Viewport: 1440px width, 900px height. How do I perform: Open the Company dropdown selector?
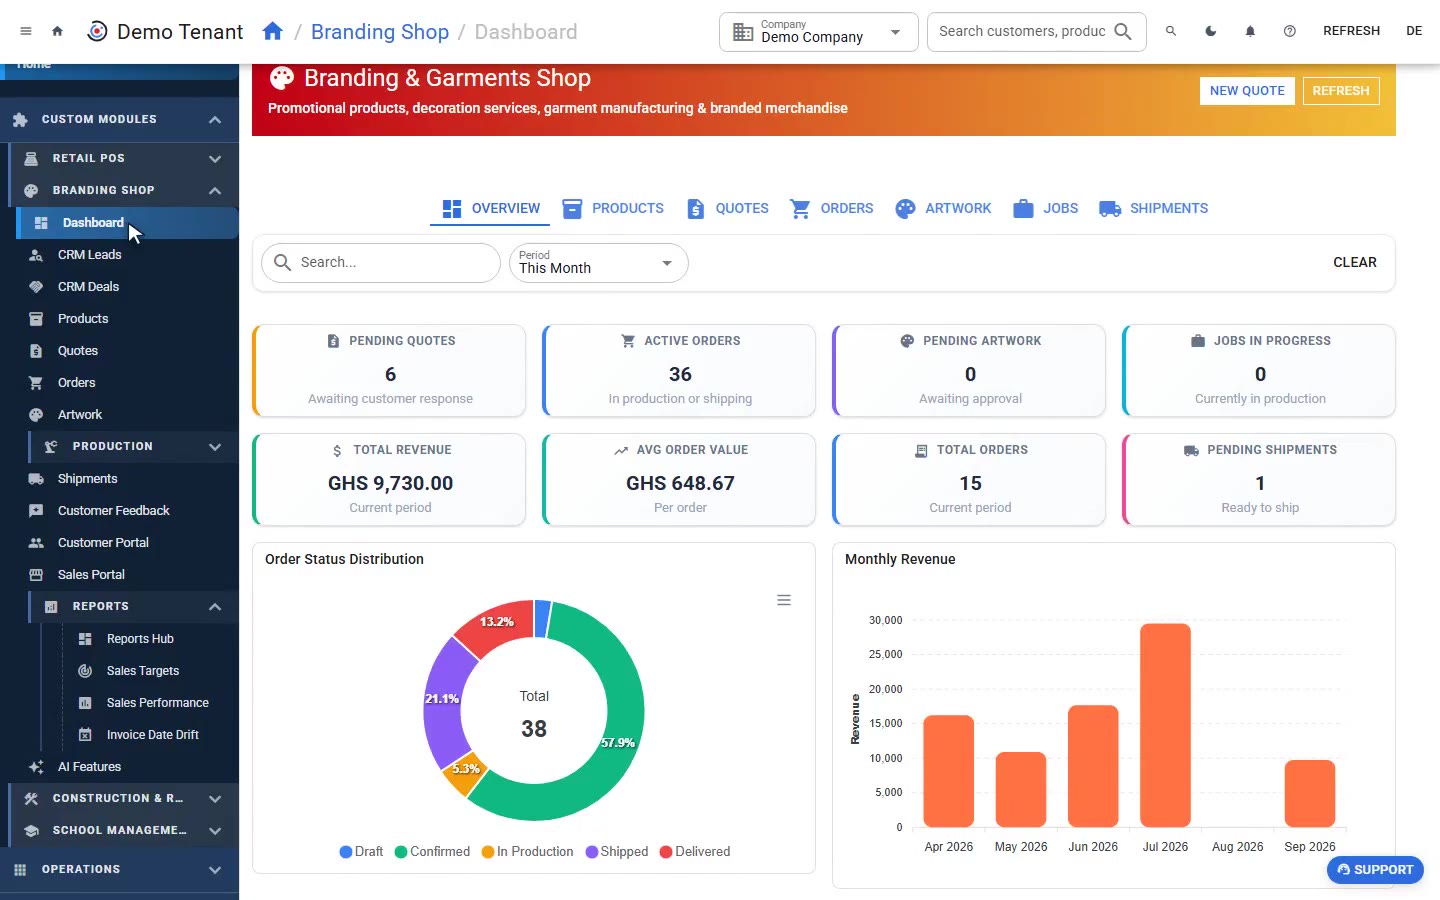pos(818,32)
